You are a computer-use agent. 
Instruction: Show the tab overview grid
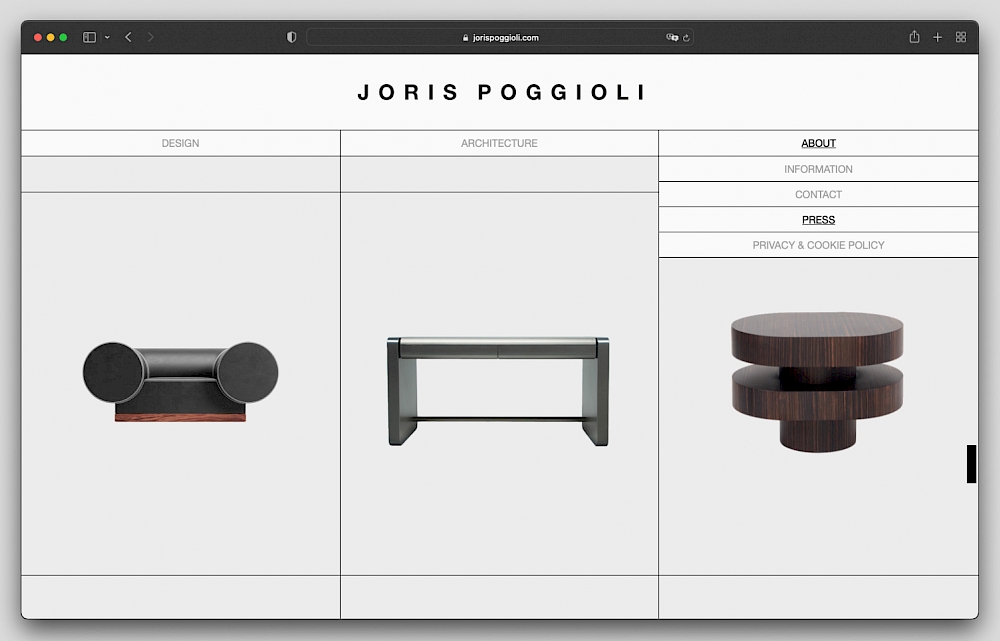click(x=961, y=37)
